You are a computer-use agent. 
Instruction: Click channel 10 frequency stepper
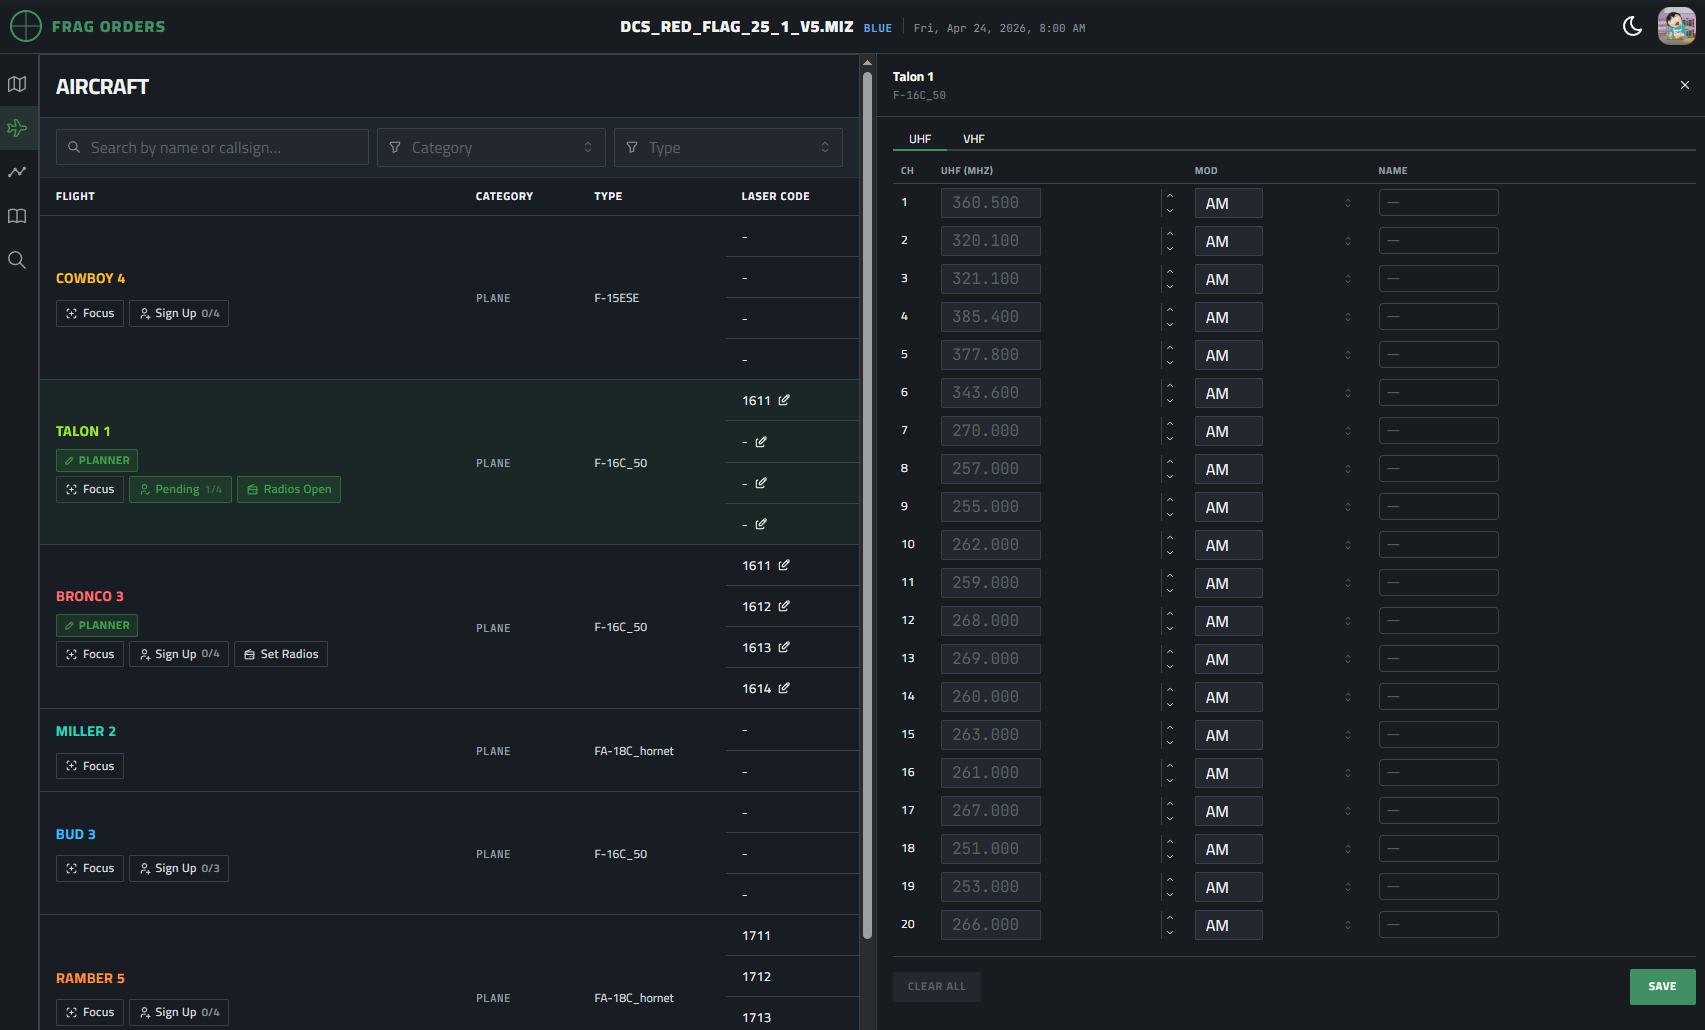click(1170, 545)
